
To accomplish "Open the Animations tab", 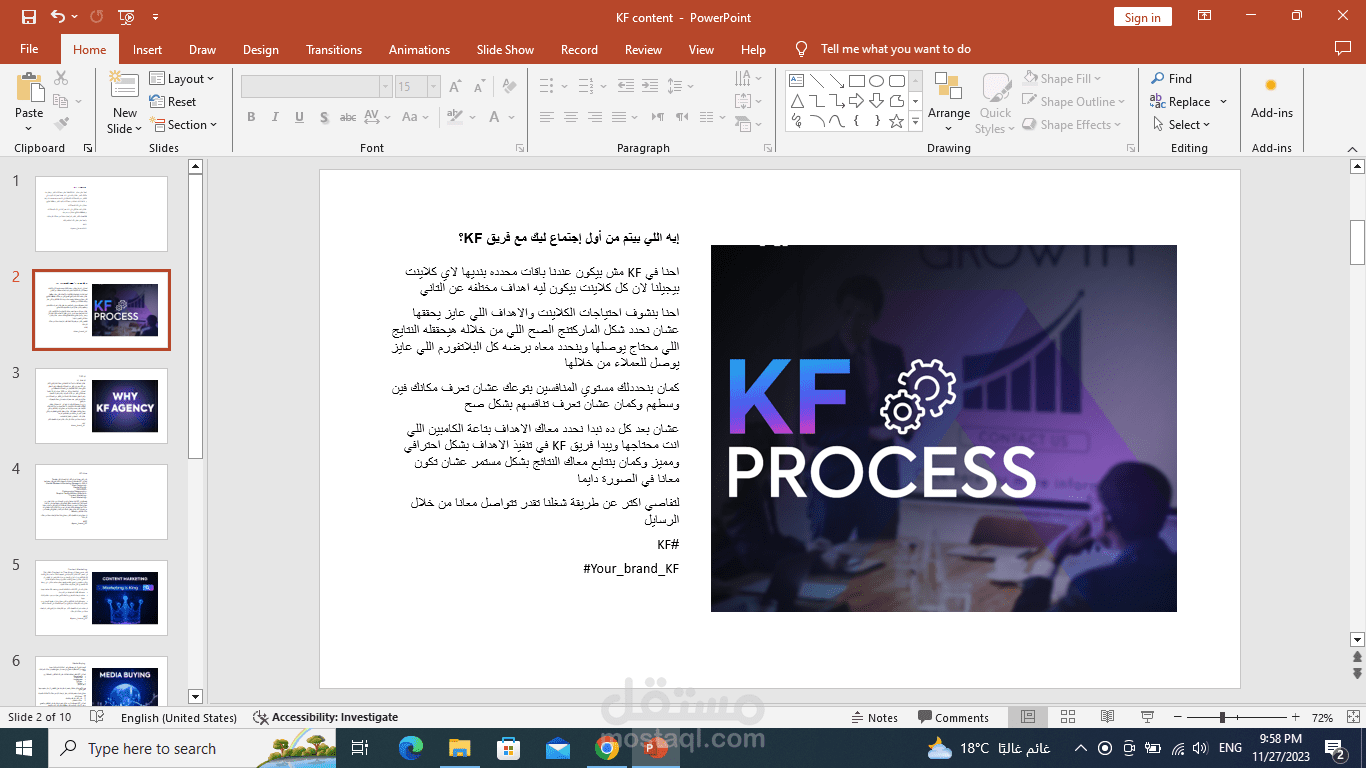I will (x=419, y=49).
